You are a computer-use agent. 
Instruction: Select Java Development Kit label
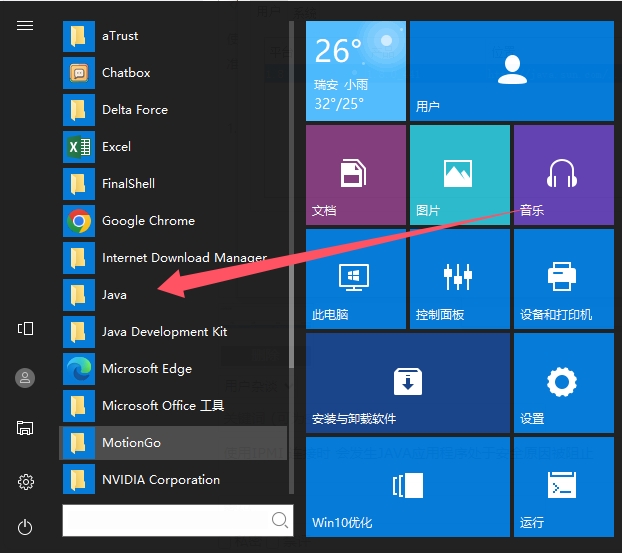click(x=164, y=332)
